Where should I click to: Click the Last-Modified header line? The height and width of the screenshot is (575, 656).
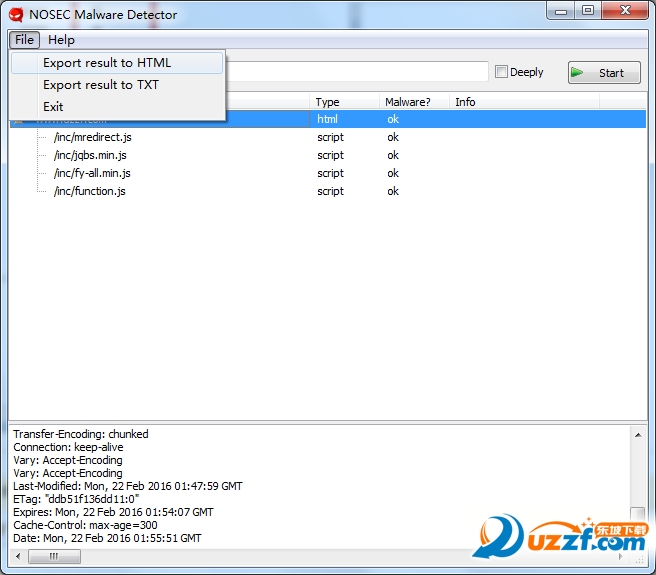click(128, 486)
